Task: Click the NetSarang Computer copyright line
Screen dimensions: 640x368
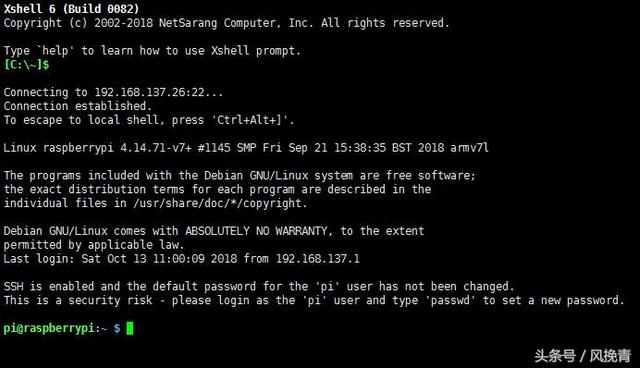Action: (227, 23)
